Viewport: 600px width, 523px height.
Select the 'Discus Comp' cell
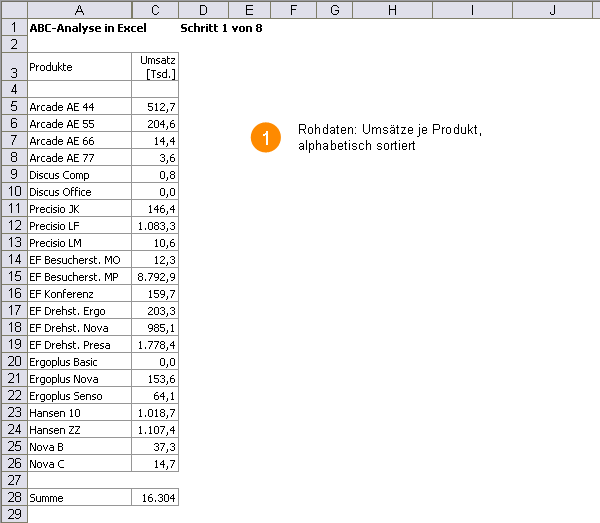(80, 174)
